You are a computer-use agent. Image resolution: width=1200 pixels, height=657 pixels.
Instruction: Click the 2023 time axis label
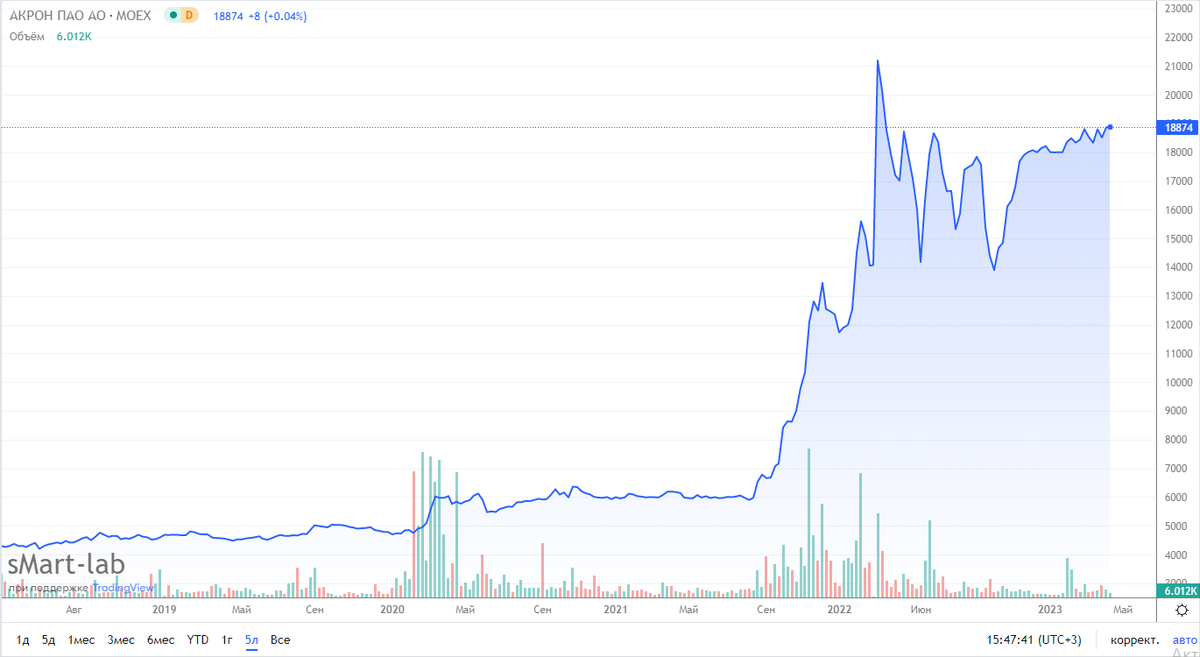[x=1049, y=609]
